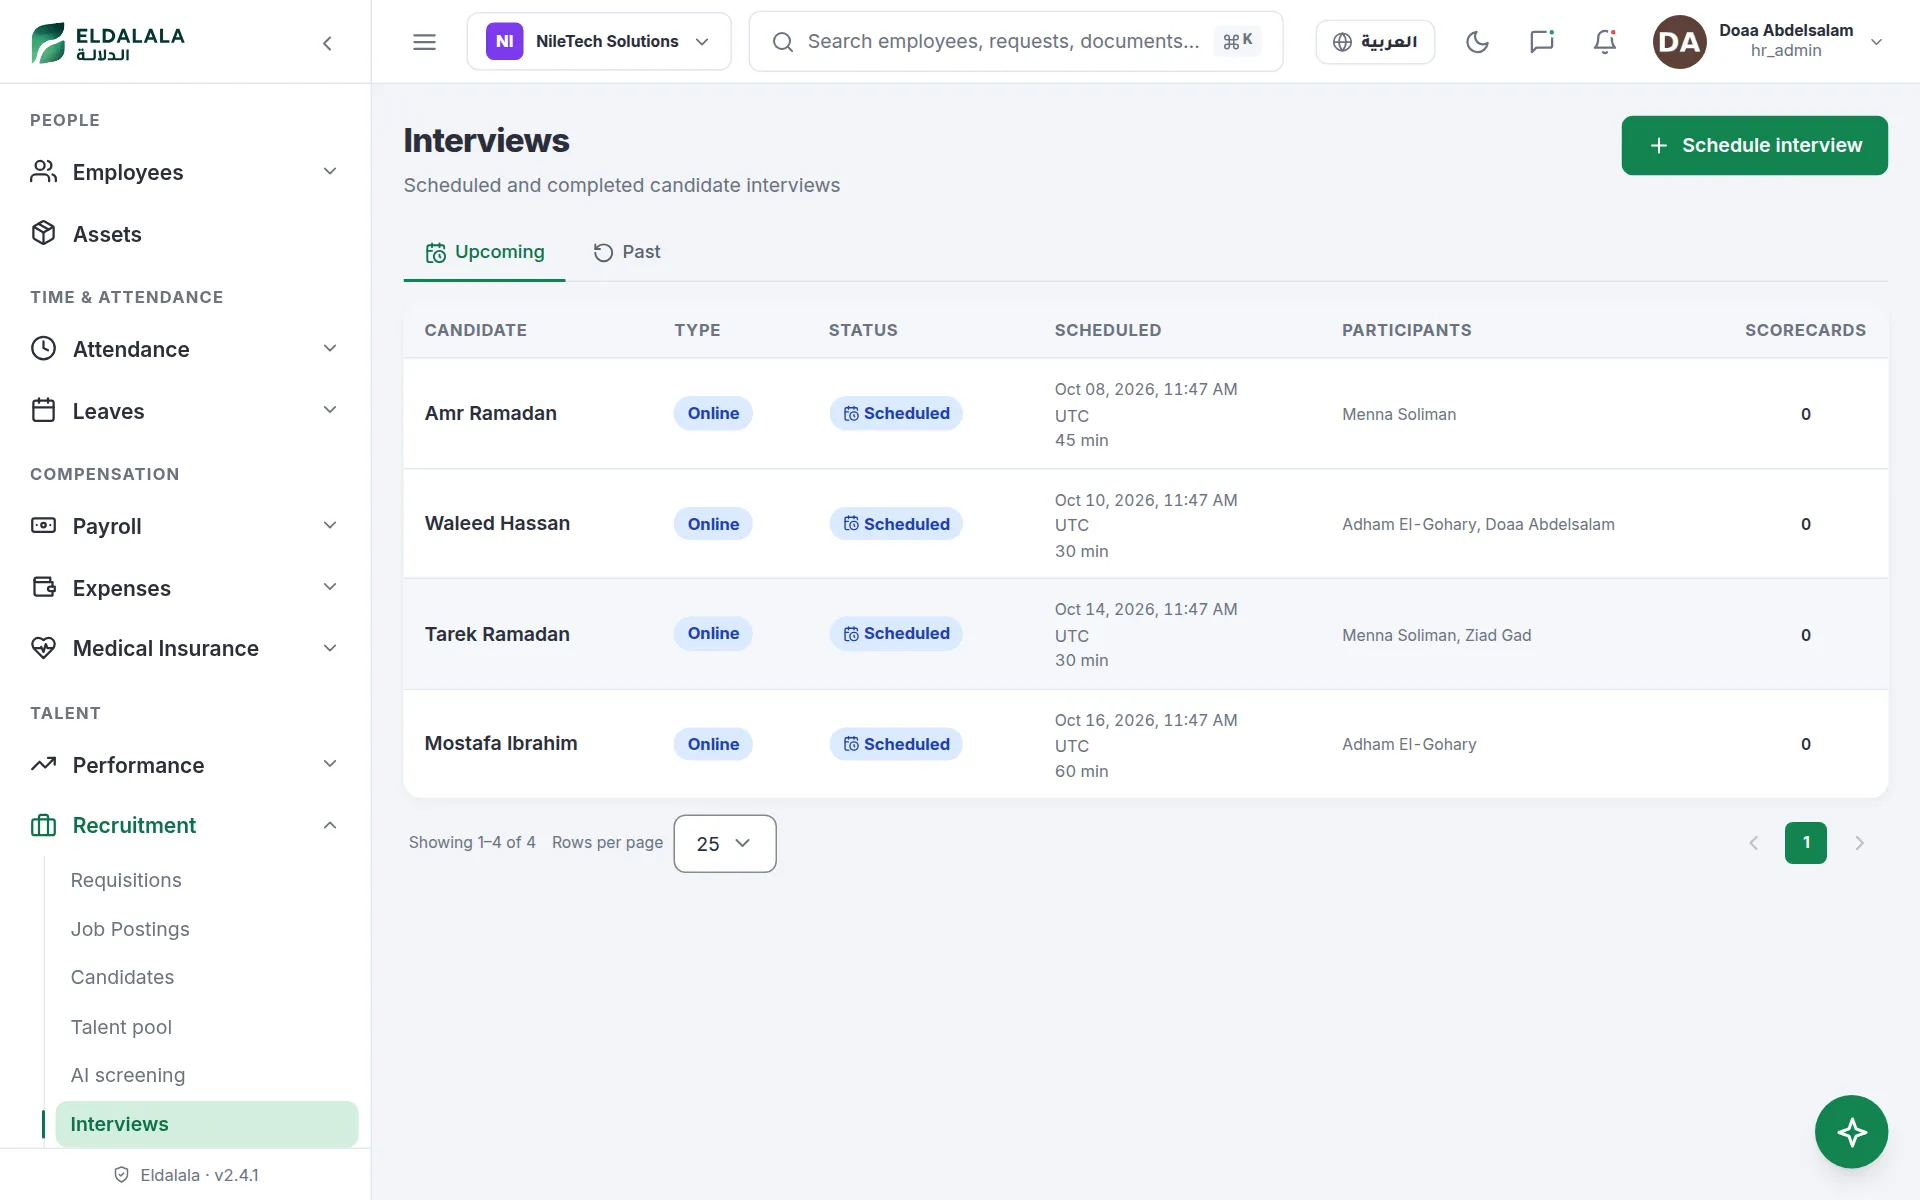This screenshot has height=1200, width=1920.
Task: Focus the search employees field
Action: tap(1015, 42)
